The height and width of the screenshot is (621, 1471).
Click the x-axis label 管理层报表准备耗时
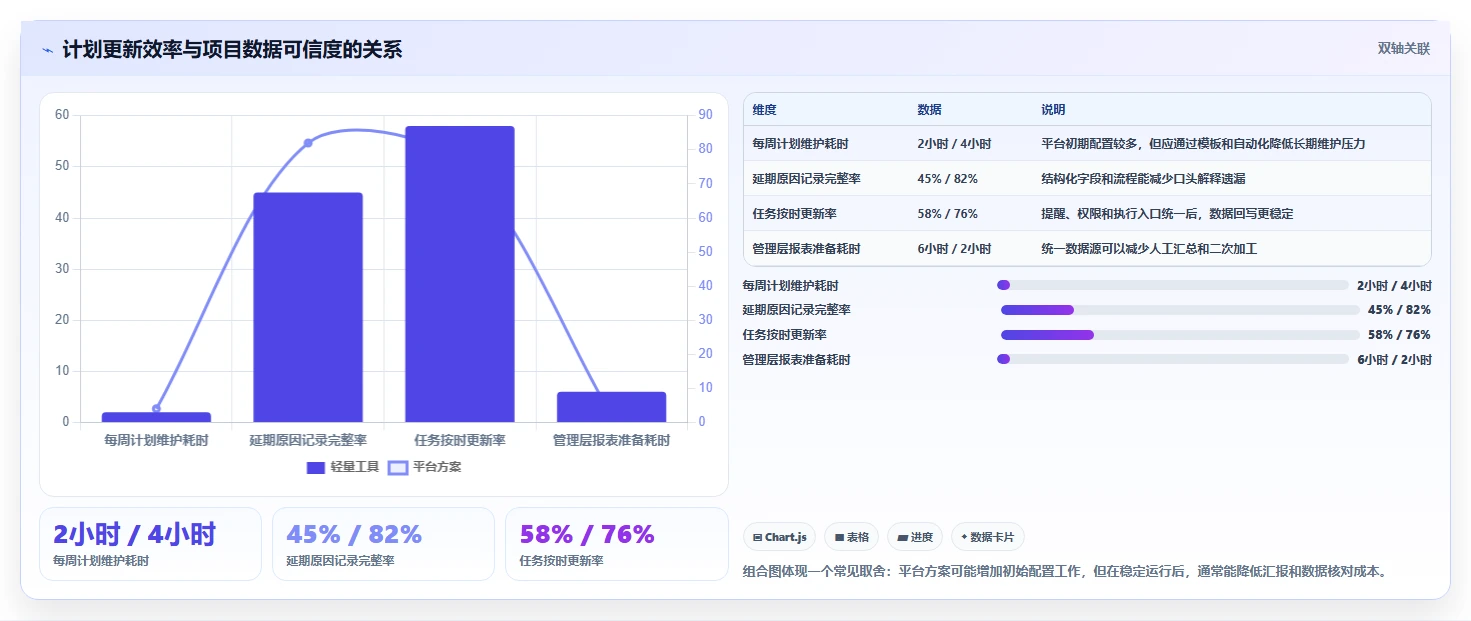(x=611, y=440)
